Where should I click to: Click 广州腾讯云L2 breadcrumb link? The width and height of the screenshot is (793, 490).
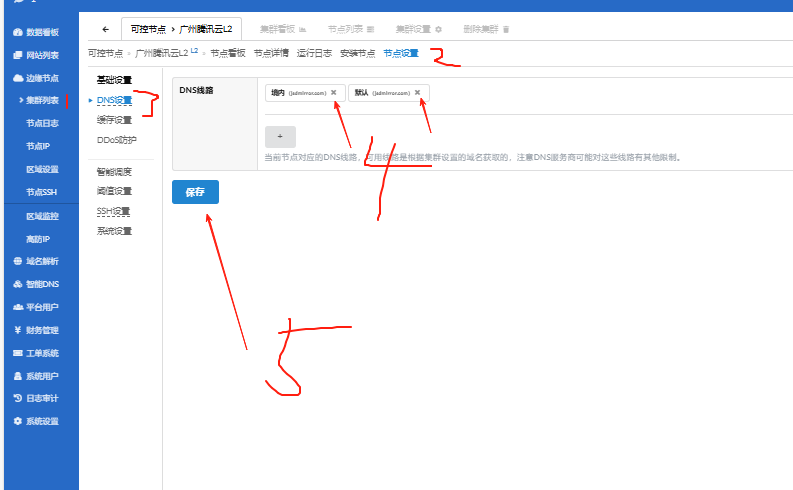point(162,53)
